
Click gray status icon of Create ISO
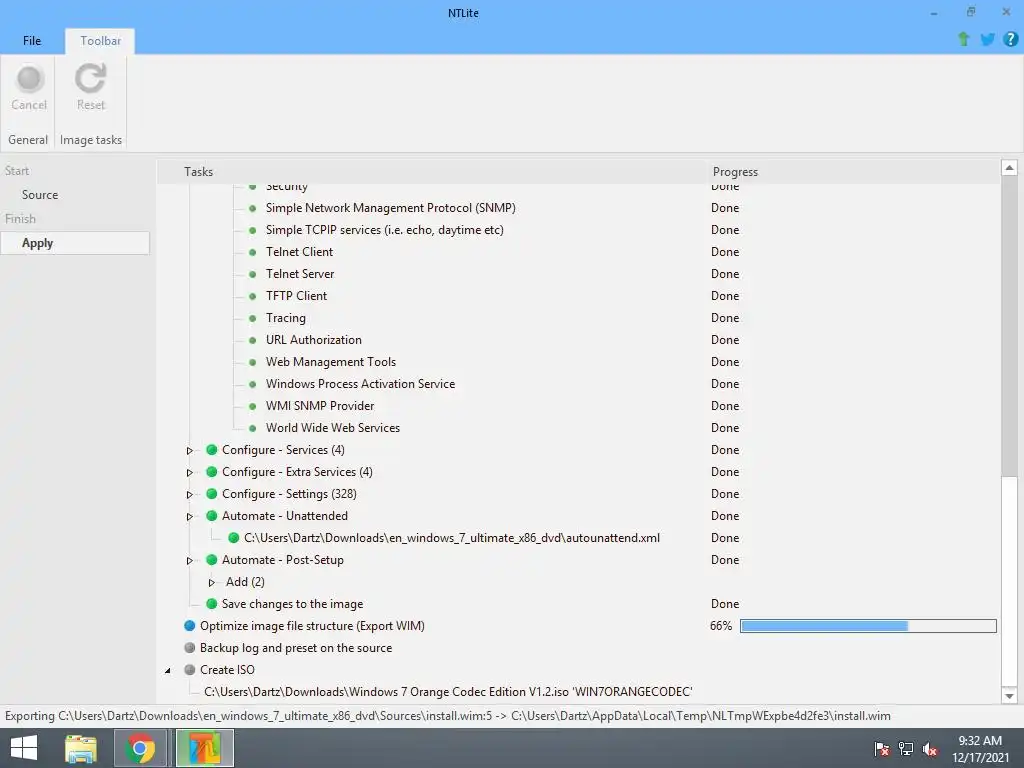click(189, 670)
